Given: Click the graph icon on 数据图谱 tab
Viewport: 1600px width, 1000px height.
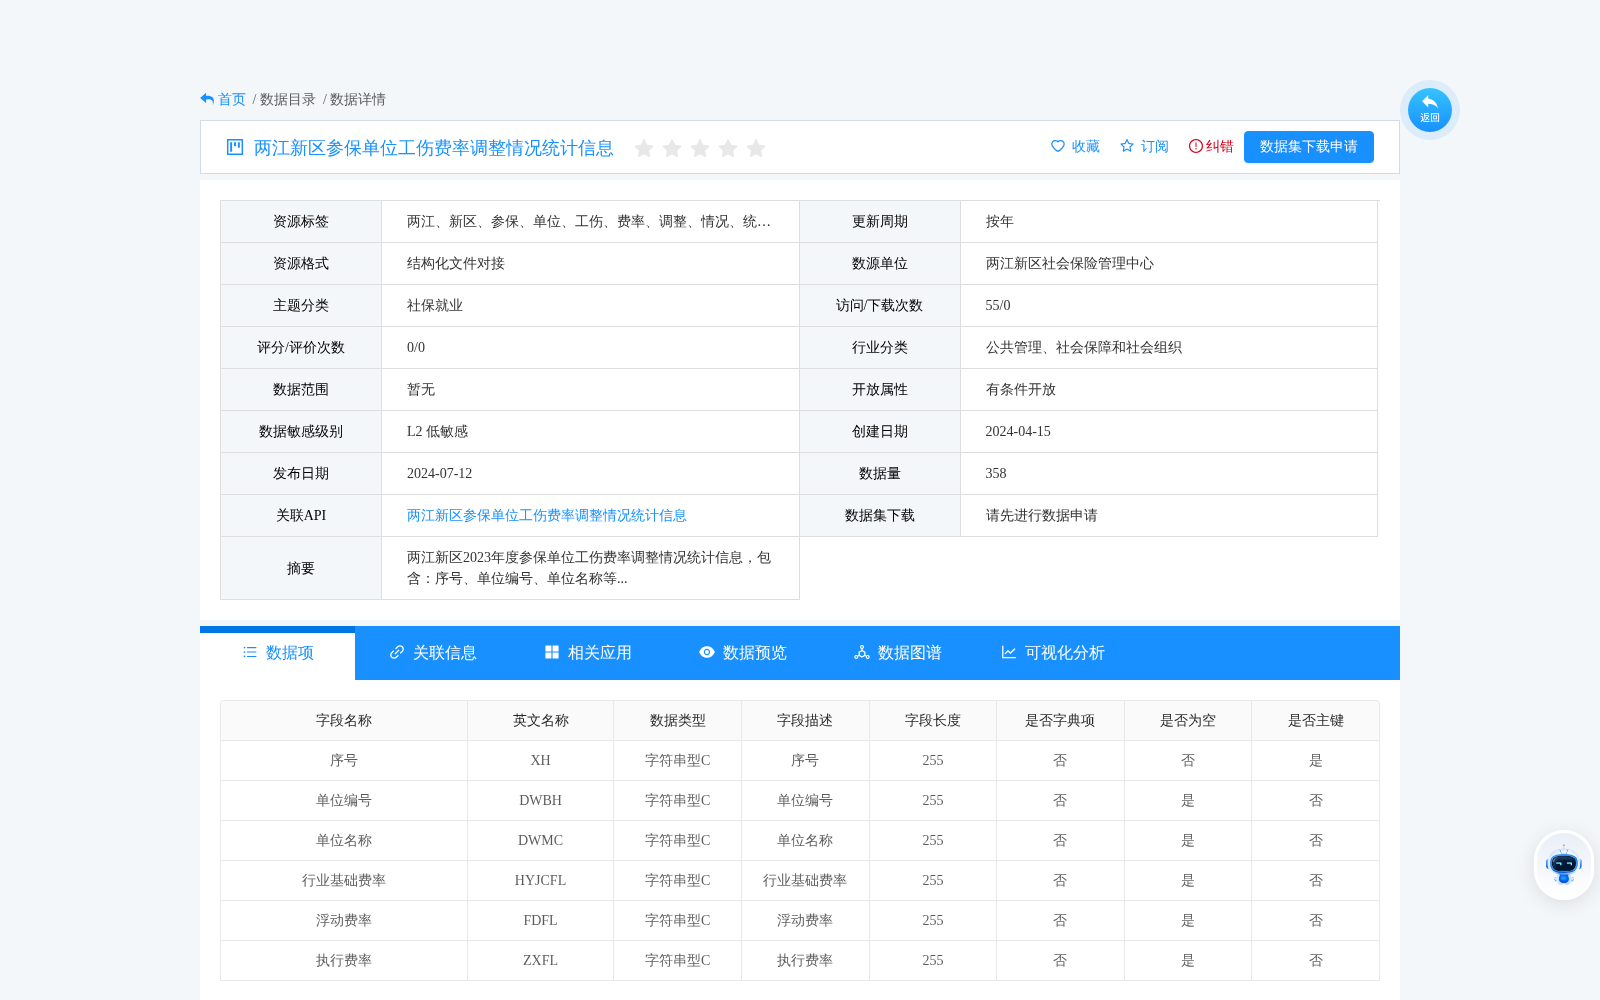Looking at the screenshot, I should pyautogui.click(x=862, y=652).
